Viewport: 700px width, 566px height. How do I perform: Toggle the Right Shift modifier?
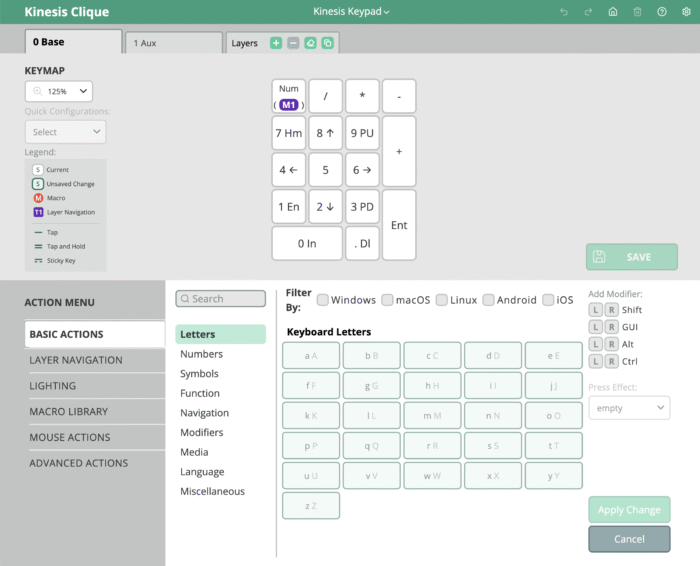(611, 310)
